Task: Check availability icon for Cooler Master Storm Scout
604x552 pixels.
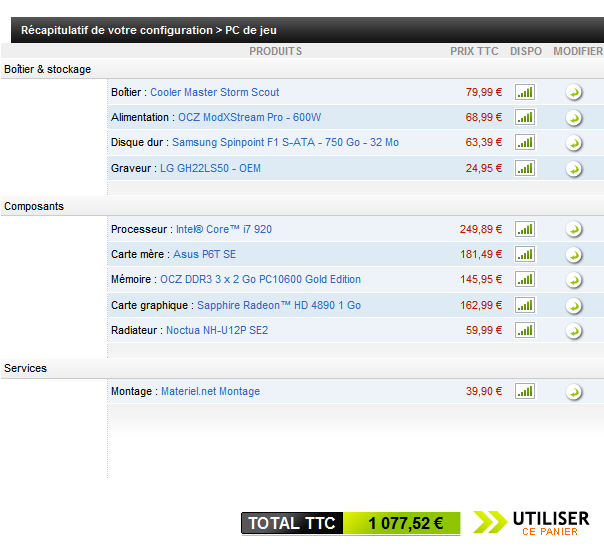Action: [x=525, y=92]
